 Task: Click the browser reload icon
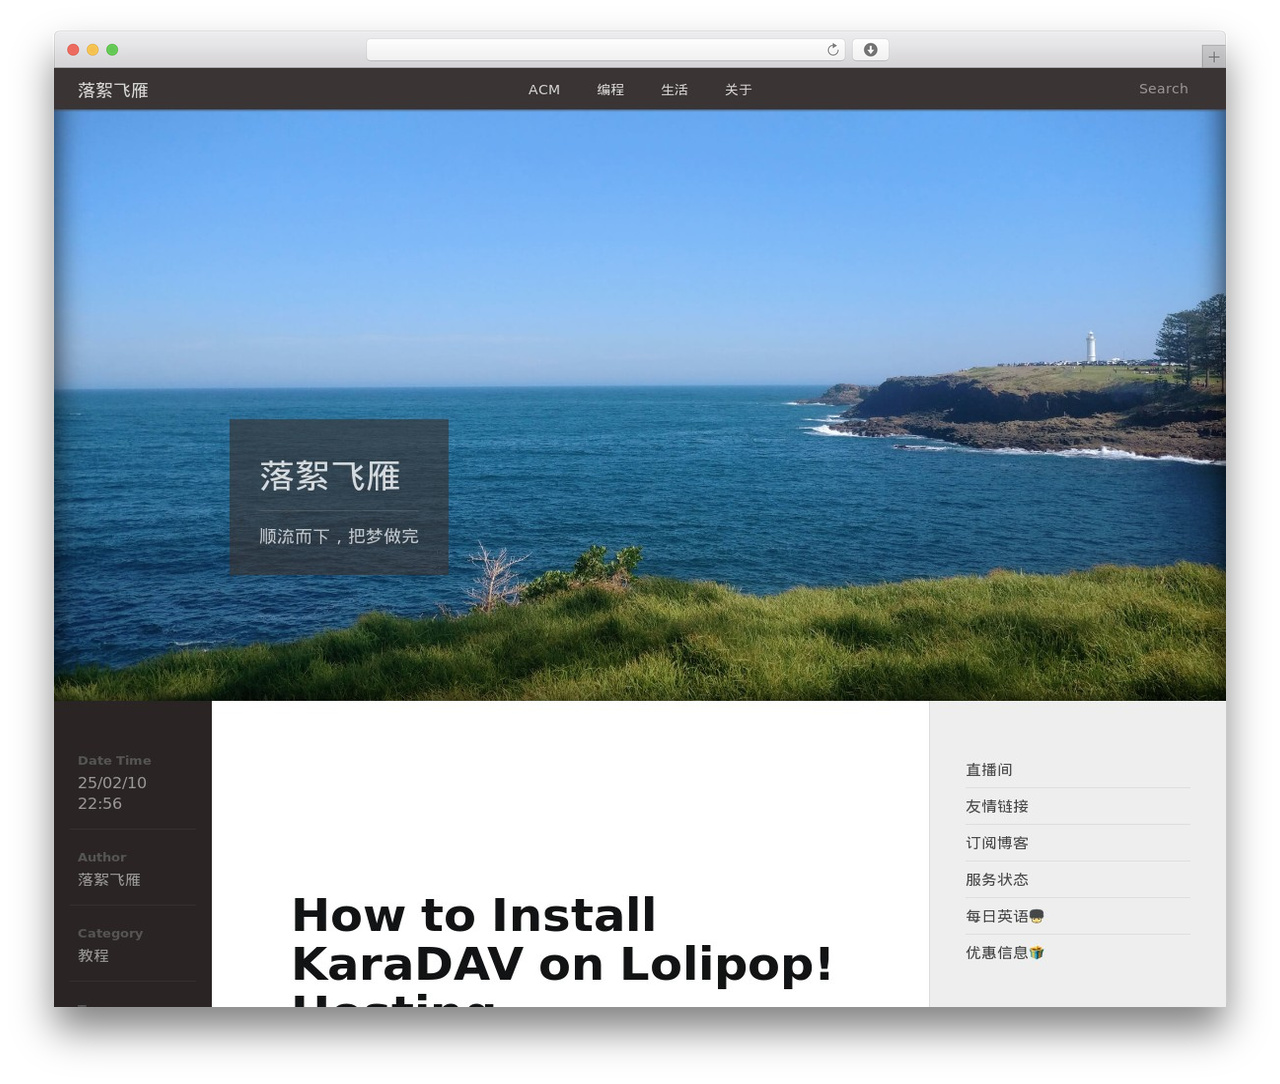pyautogui.click(x=832, y=50)
